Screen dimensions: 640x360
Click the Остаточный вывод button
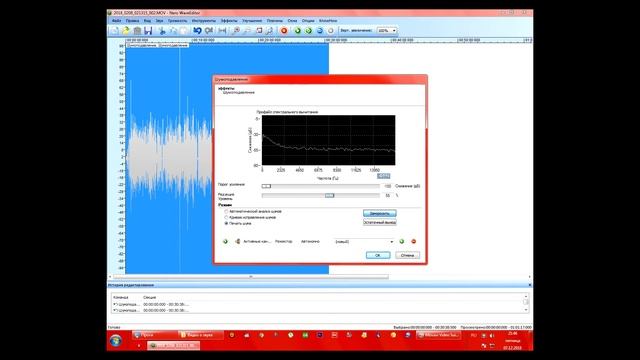point(380,222)
